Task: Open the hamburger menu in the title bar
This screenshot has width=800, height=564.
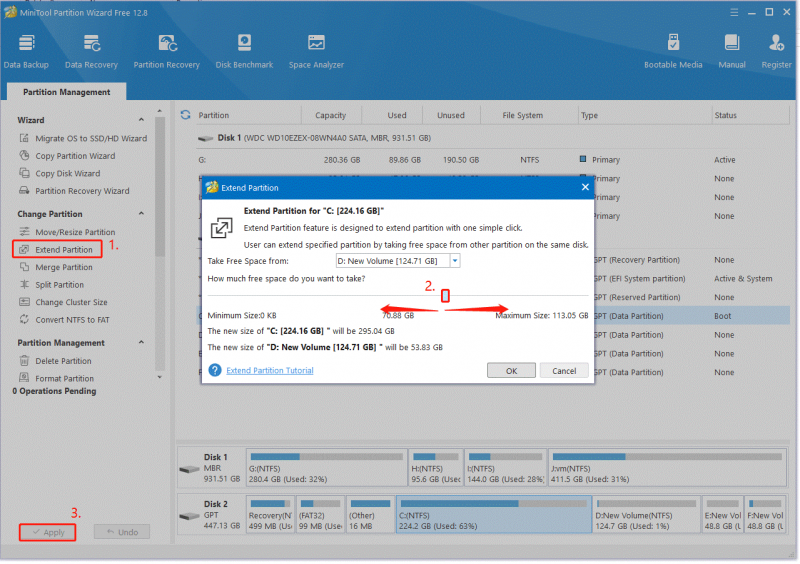Action: tap(734, 12)
